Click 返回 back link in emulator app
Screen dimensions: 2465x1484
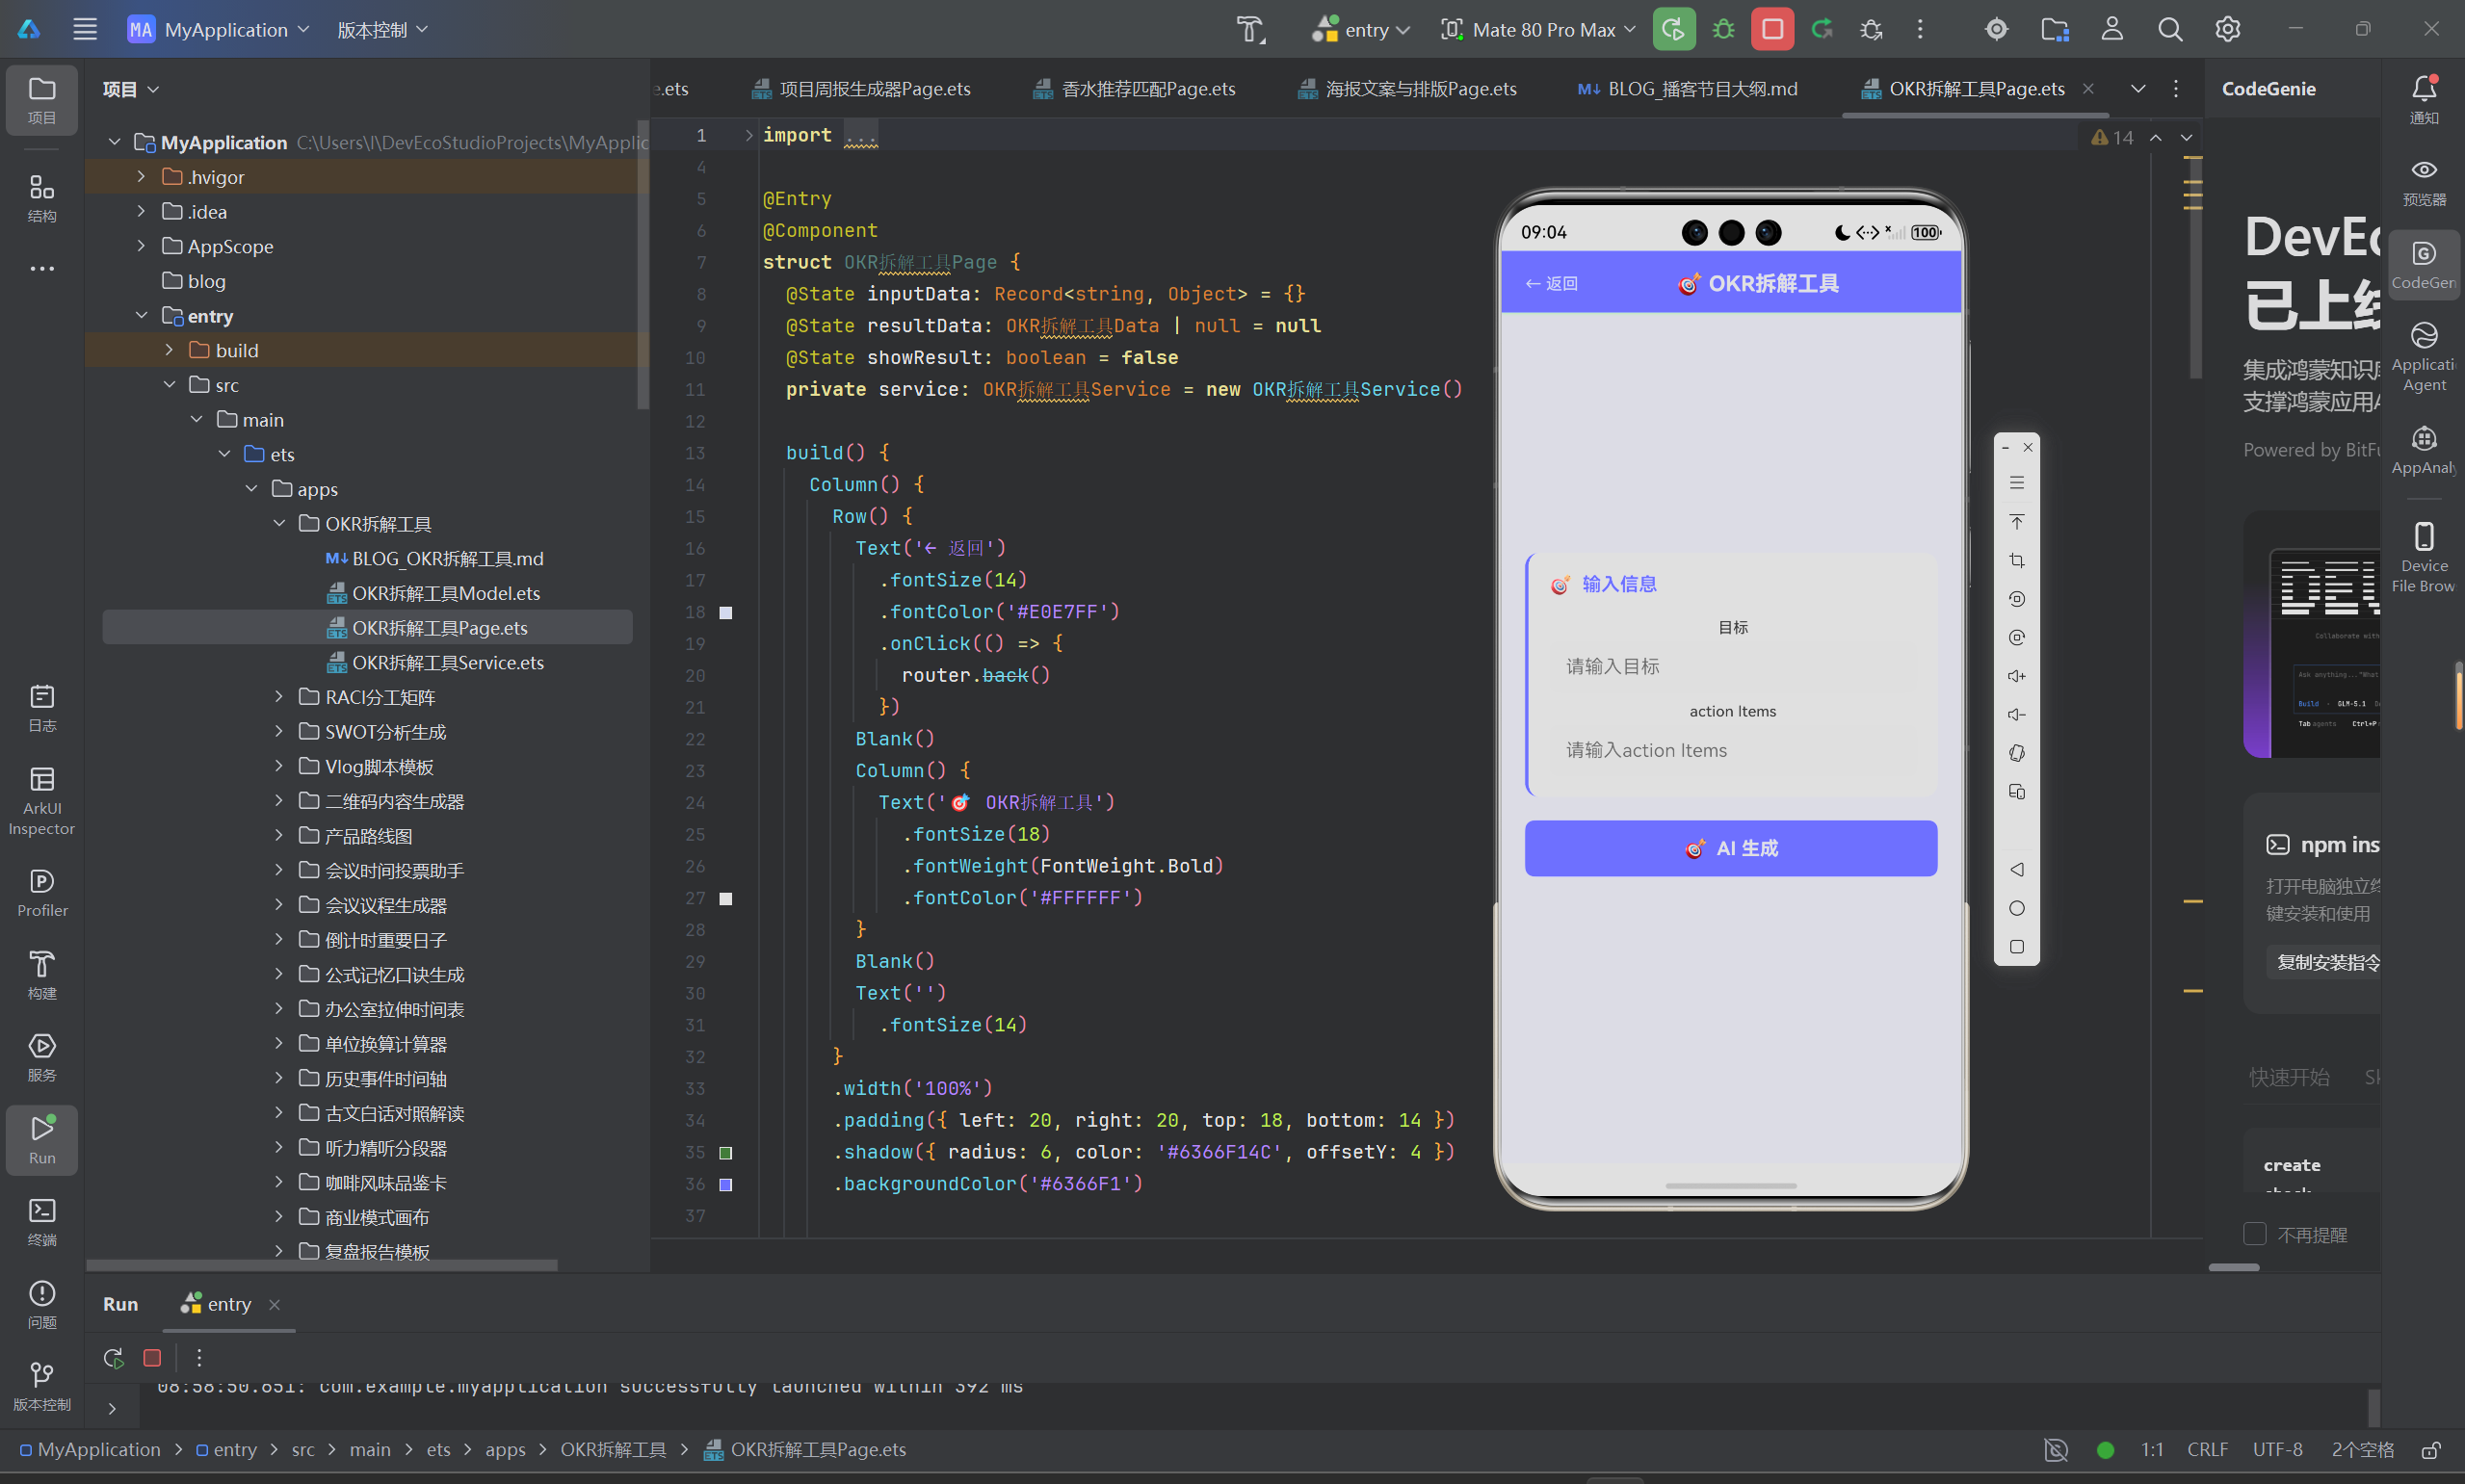point(1551,284)
